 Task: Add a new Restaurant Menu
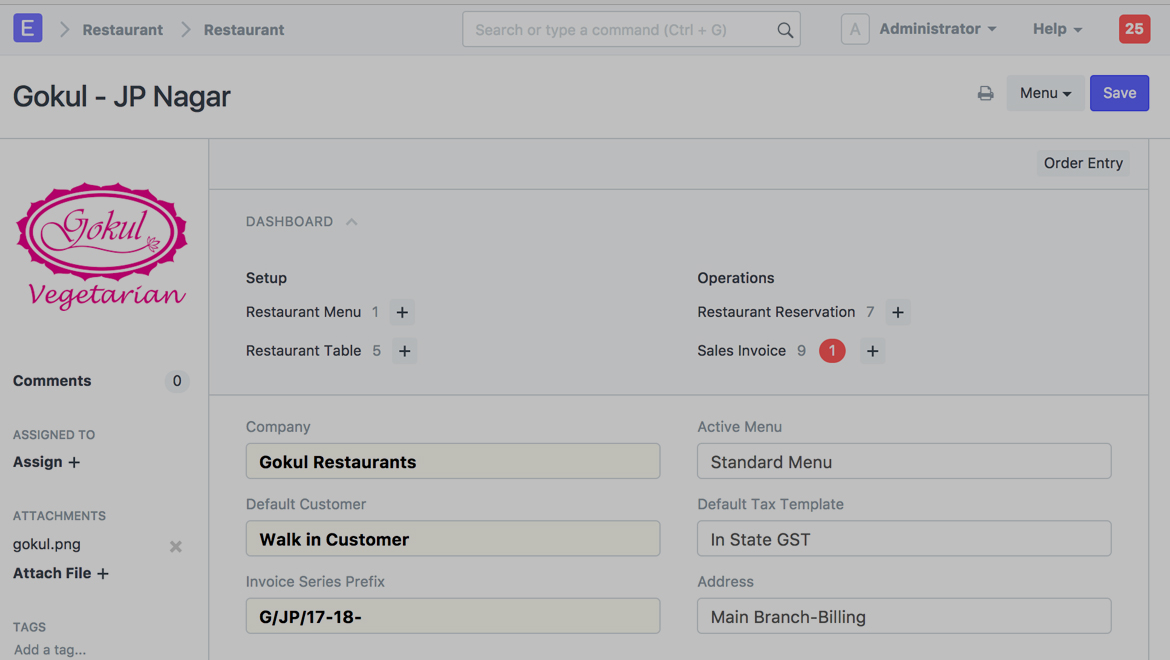click(x=402, y=312)
